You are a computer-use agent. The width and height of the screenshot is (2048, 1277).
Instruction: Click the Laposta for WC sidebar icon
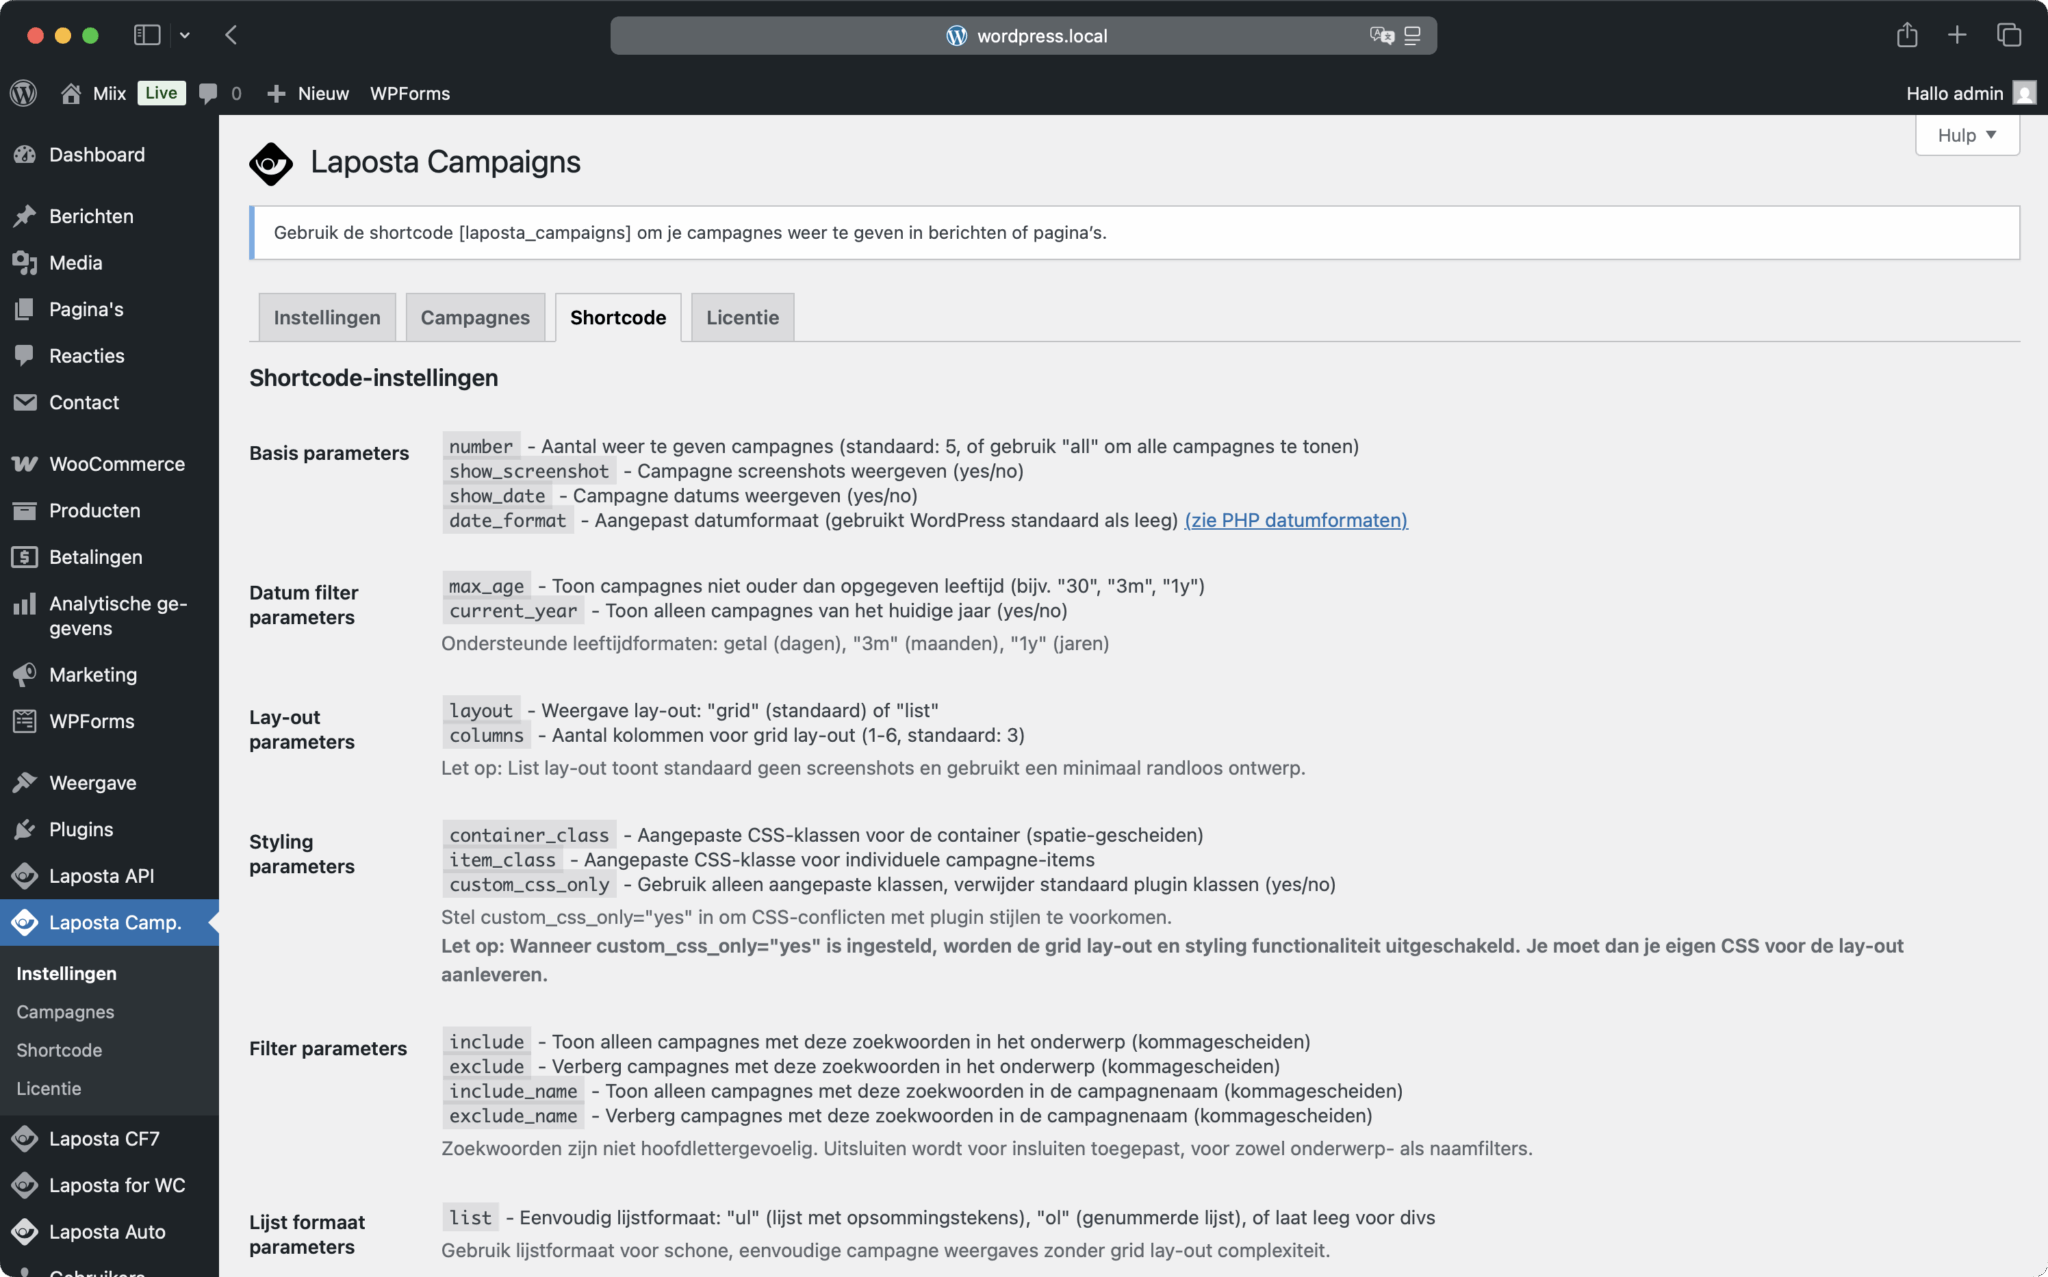pyautogui.click(x=25, y=1185)
